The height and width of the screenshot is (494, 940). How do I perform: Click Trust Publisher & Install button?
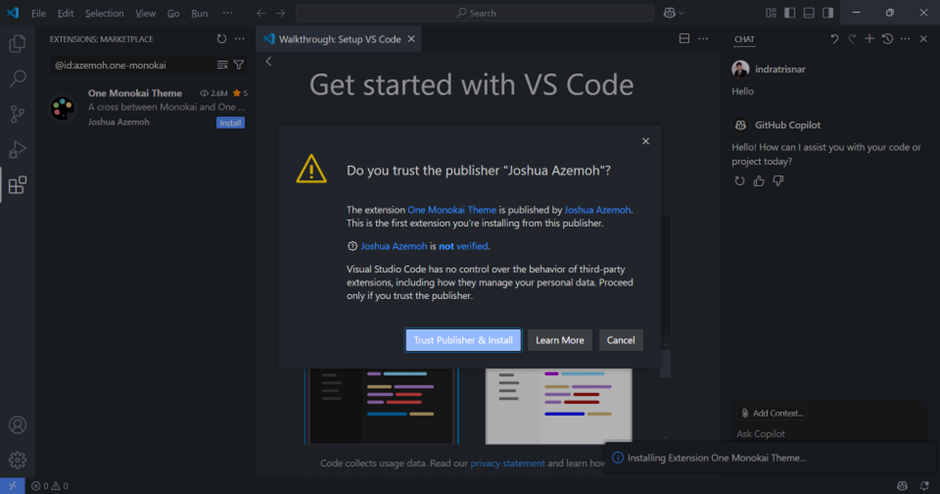coord(463,340)
